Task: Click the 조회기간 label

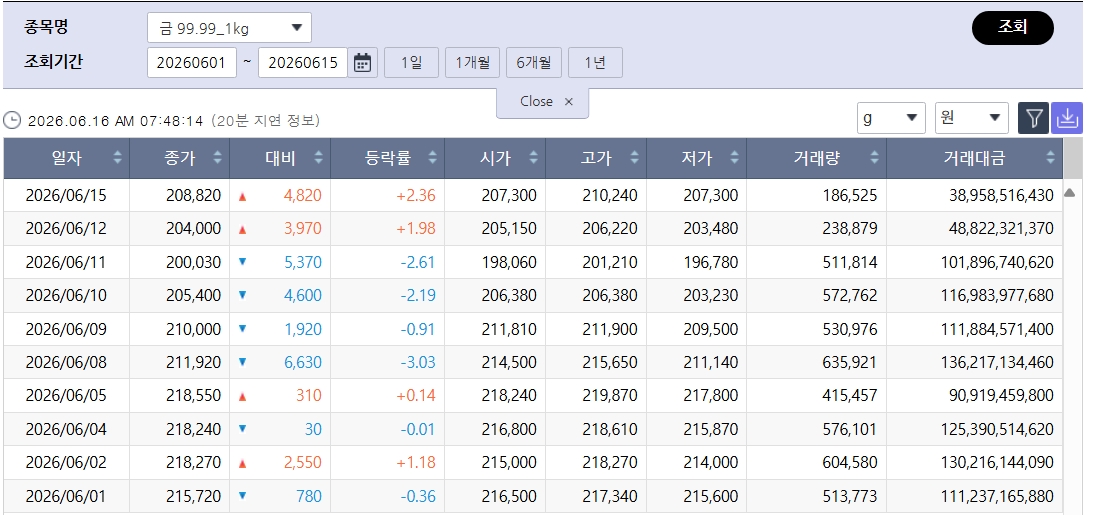Action: pos(54,61)
